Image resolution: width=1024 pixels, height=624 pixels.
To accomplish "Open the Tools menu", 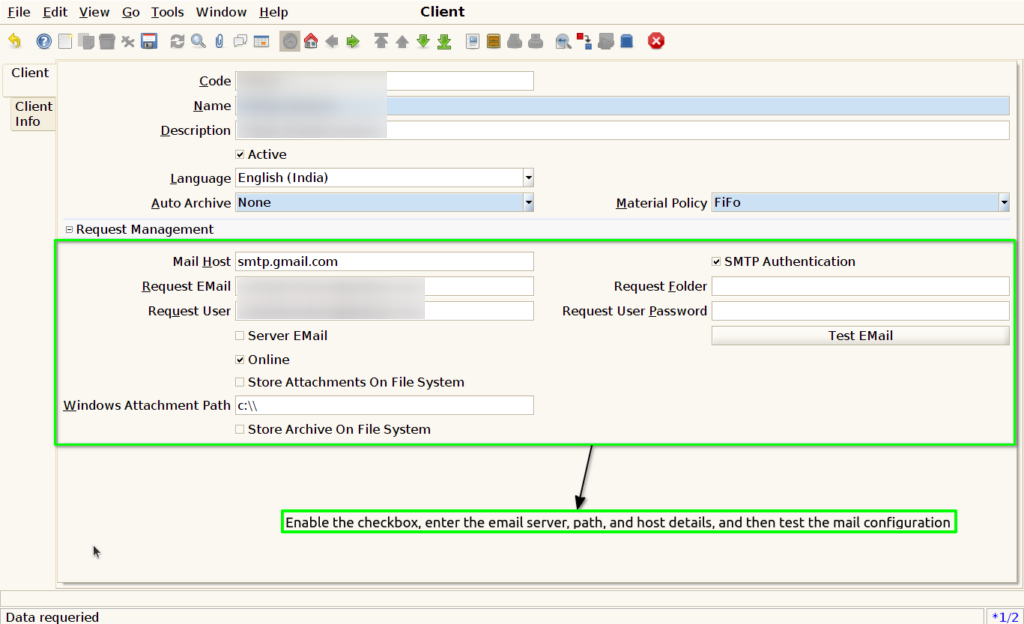I will click(x=167, y=12).
